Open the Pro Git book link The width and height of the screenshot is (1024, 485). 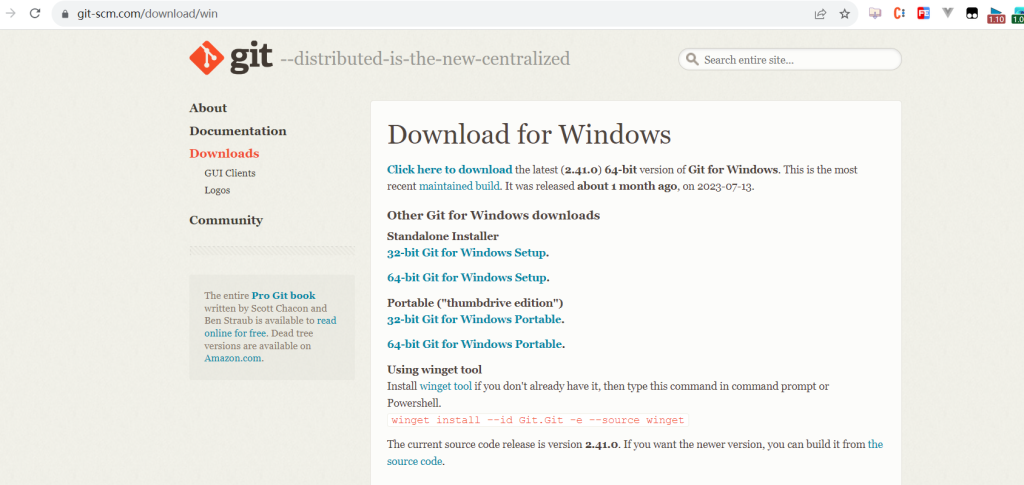point(283,296)
